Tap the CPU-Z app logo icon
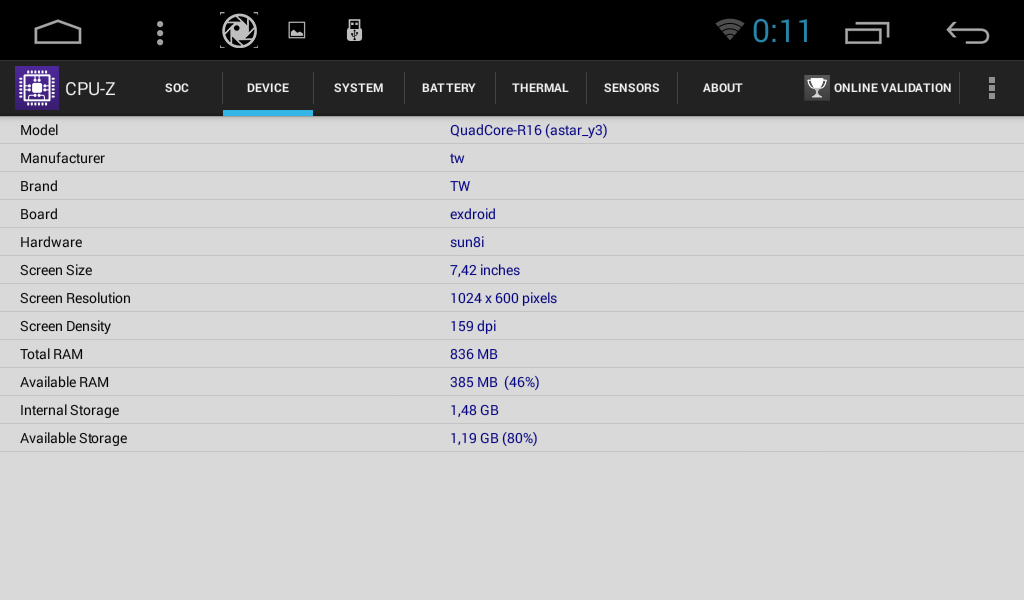This screenshot has height=600, width=1024. point(37,87)
